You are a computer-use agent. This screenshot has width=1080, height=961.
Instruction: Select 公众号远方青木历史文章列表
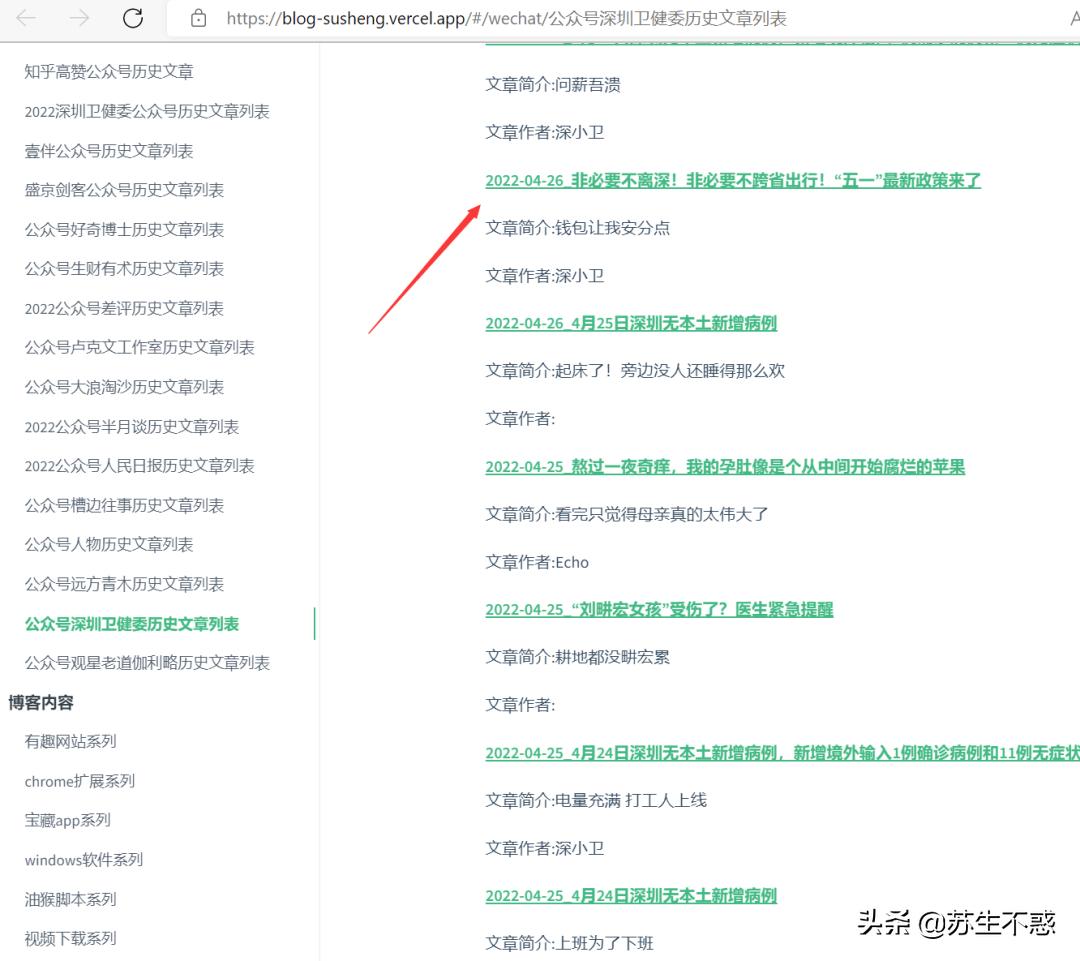click(x=124, y=584)
